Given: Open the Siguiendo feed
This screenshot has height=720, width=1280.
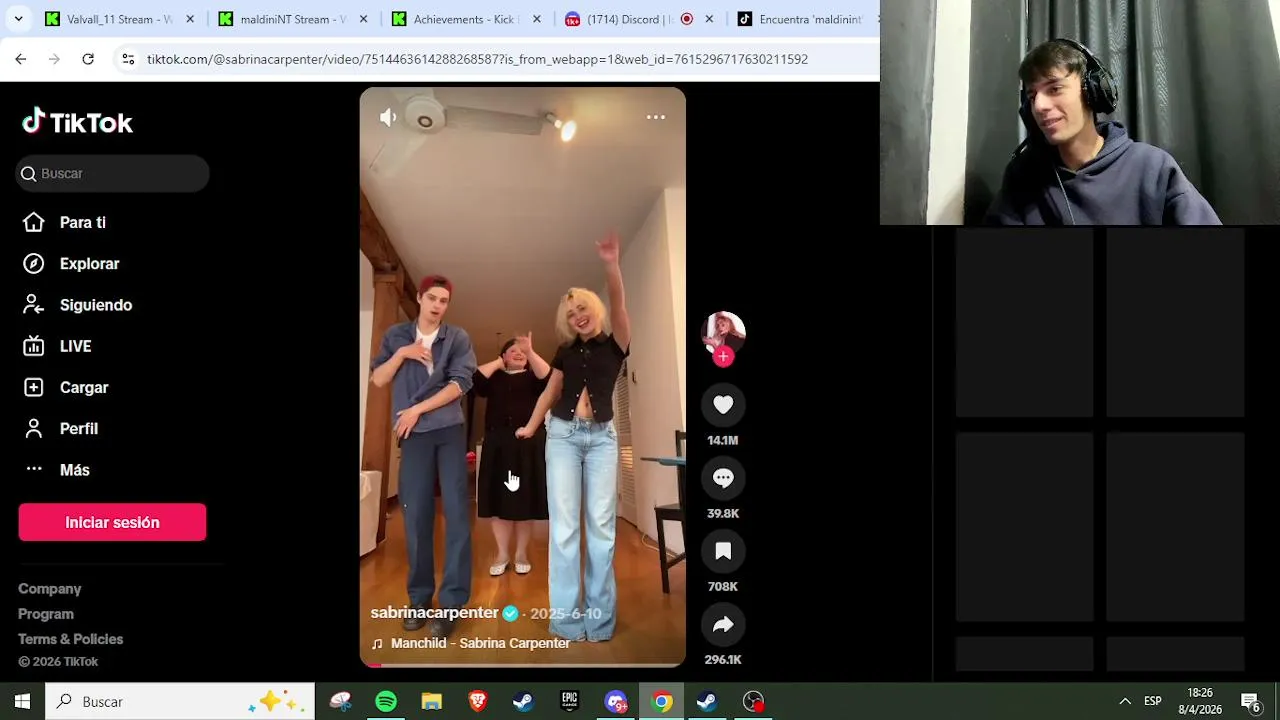Looking at the screenshot, I should pos(77,305).
